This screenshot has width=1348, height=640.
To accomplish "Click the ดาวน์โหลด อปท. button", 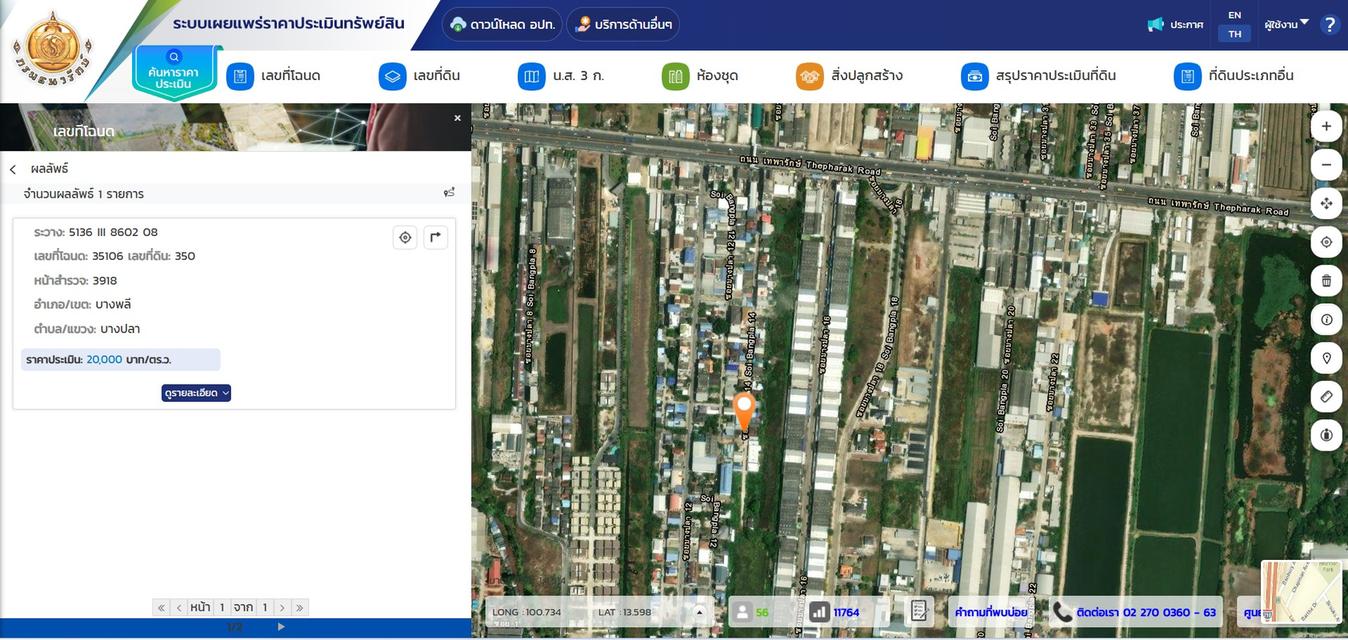I will (x=502, y=24).
